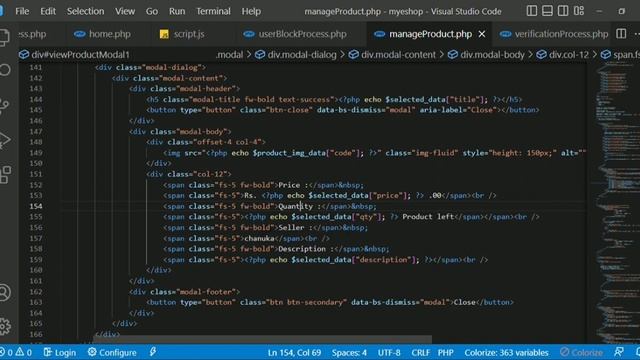Open the Run menu
The width and height of the screenshot is (640, 360).
pos(177,11)
